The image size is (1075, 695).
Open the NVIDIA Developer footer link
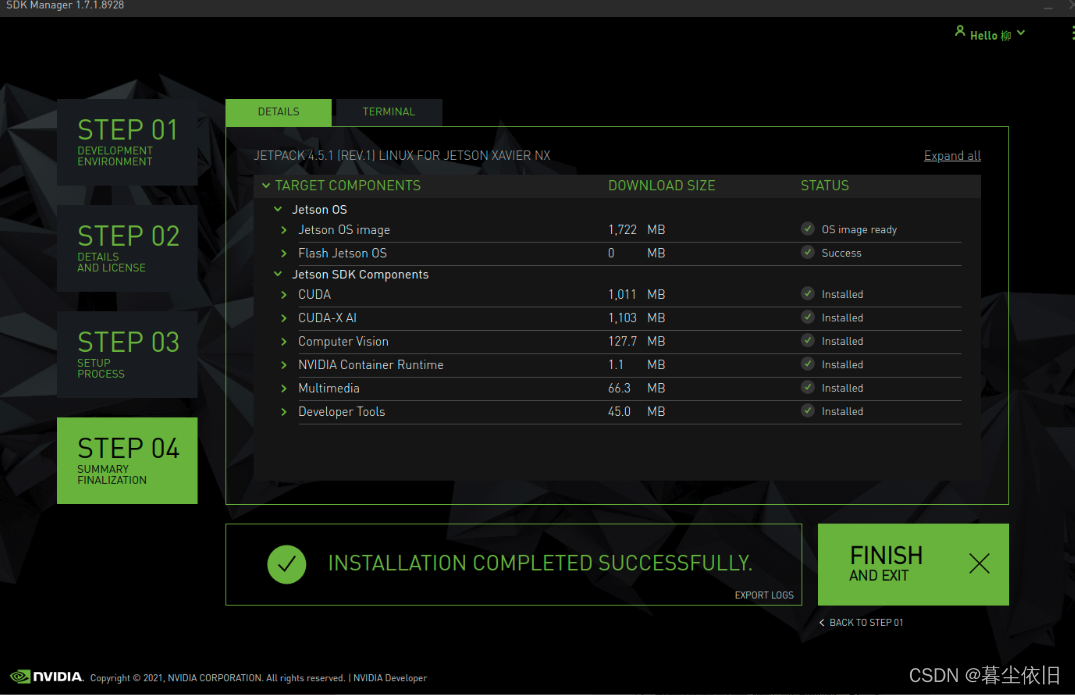pyautogui.click(x=389, y=678)
